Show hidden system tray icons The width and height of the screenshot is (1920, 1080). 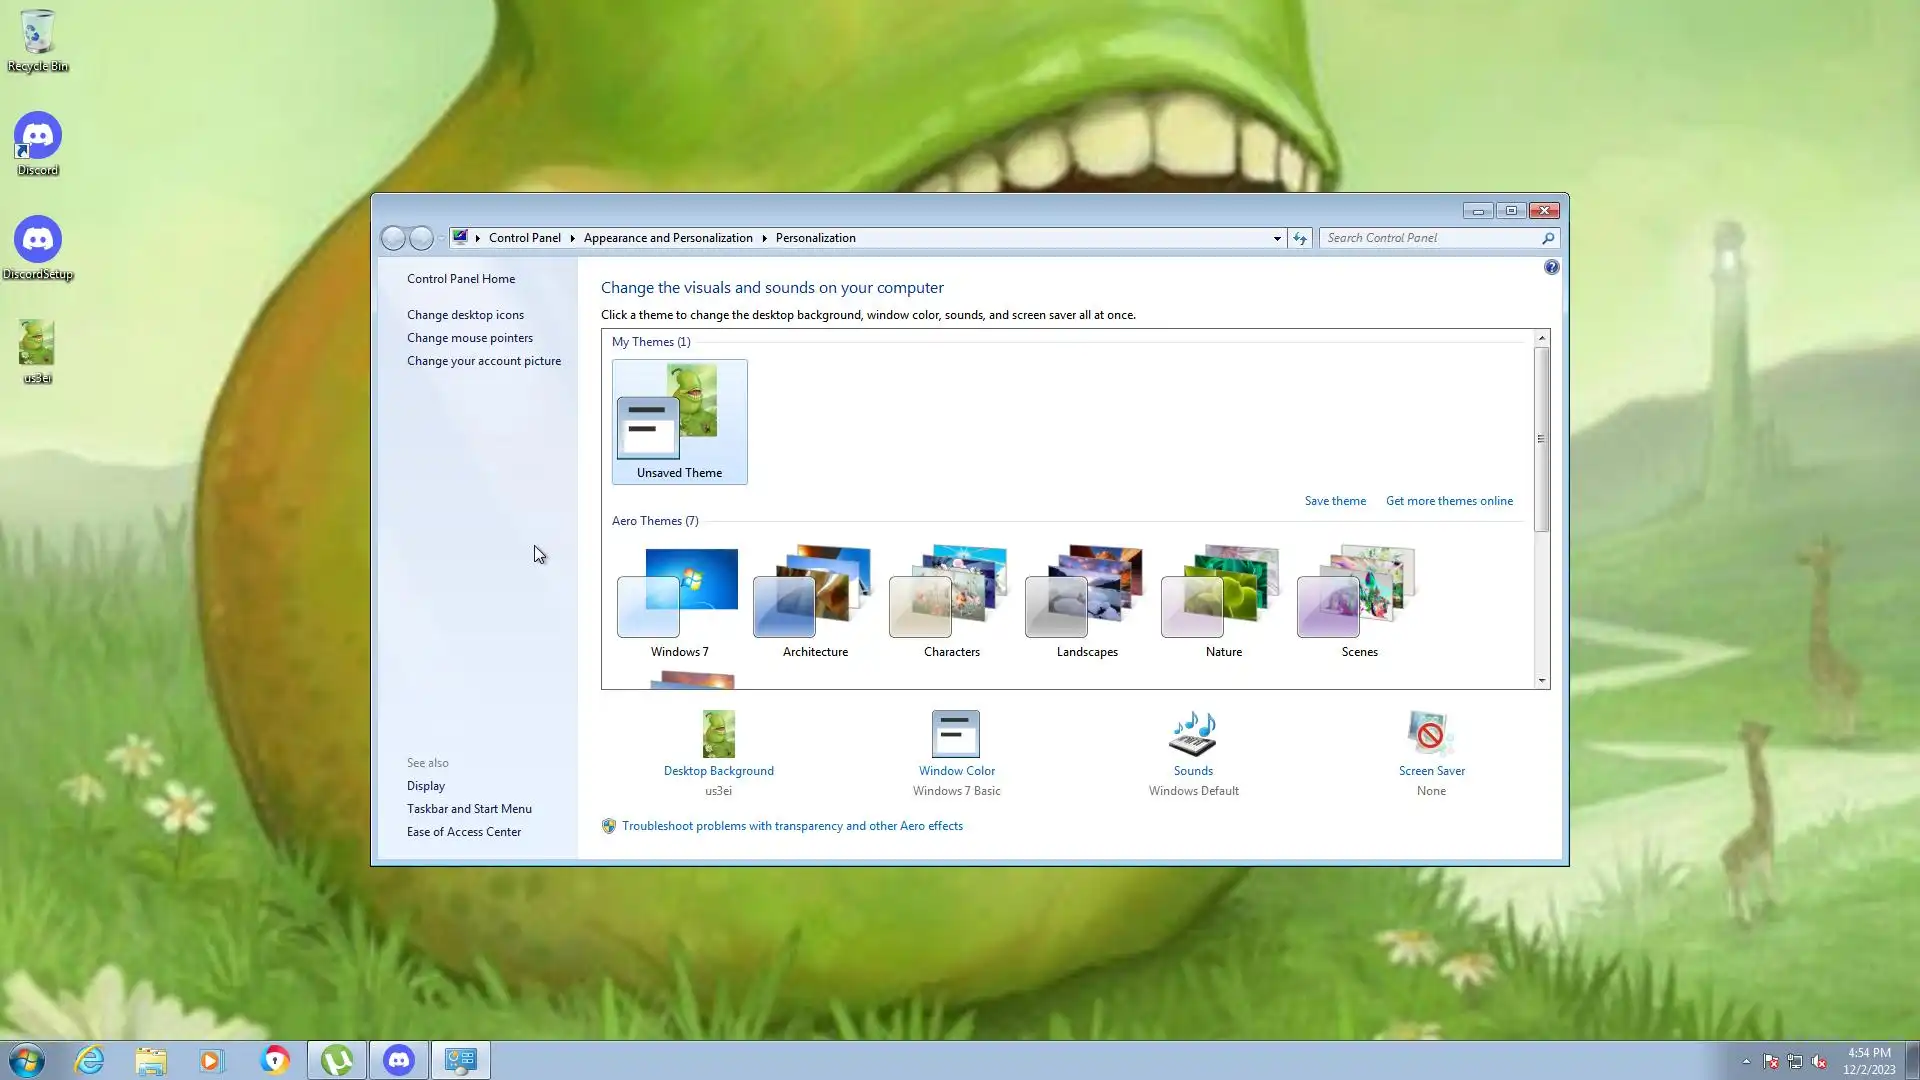click(x=1746, y=1061)
